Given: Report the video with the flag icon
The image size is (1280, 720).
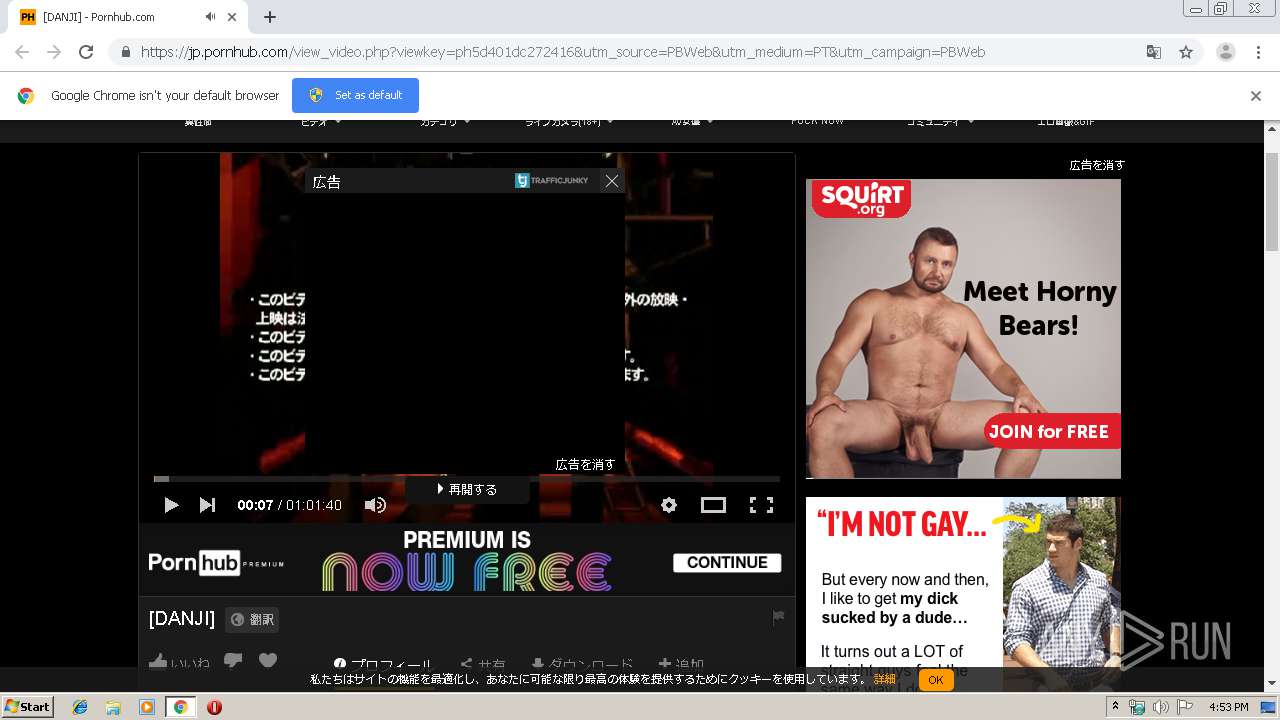Looking at the screenshot, I should 778,617.
